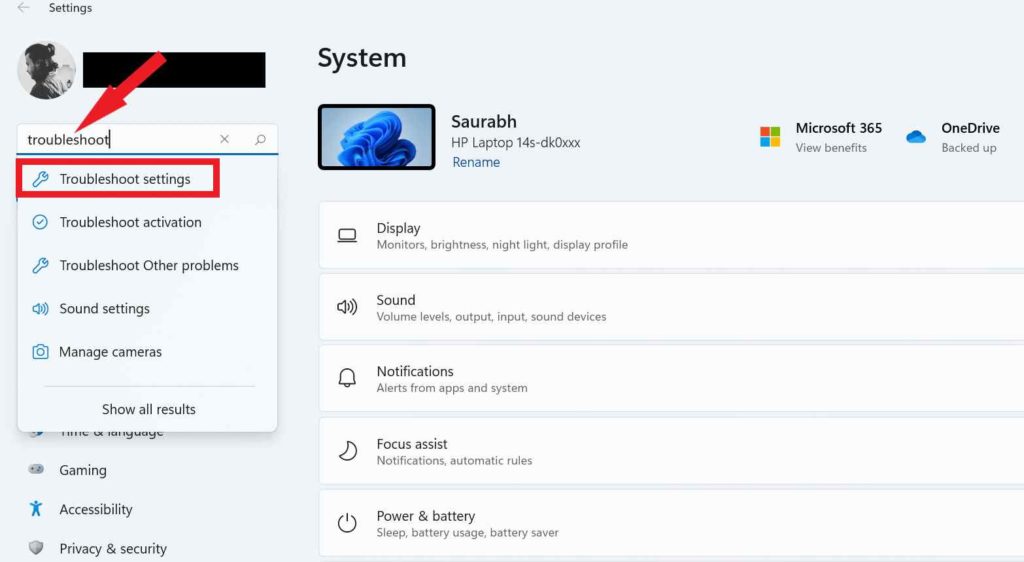Open the Notifications settings row
This screenshot has width=1024, height=562.
tap(671, 379)
